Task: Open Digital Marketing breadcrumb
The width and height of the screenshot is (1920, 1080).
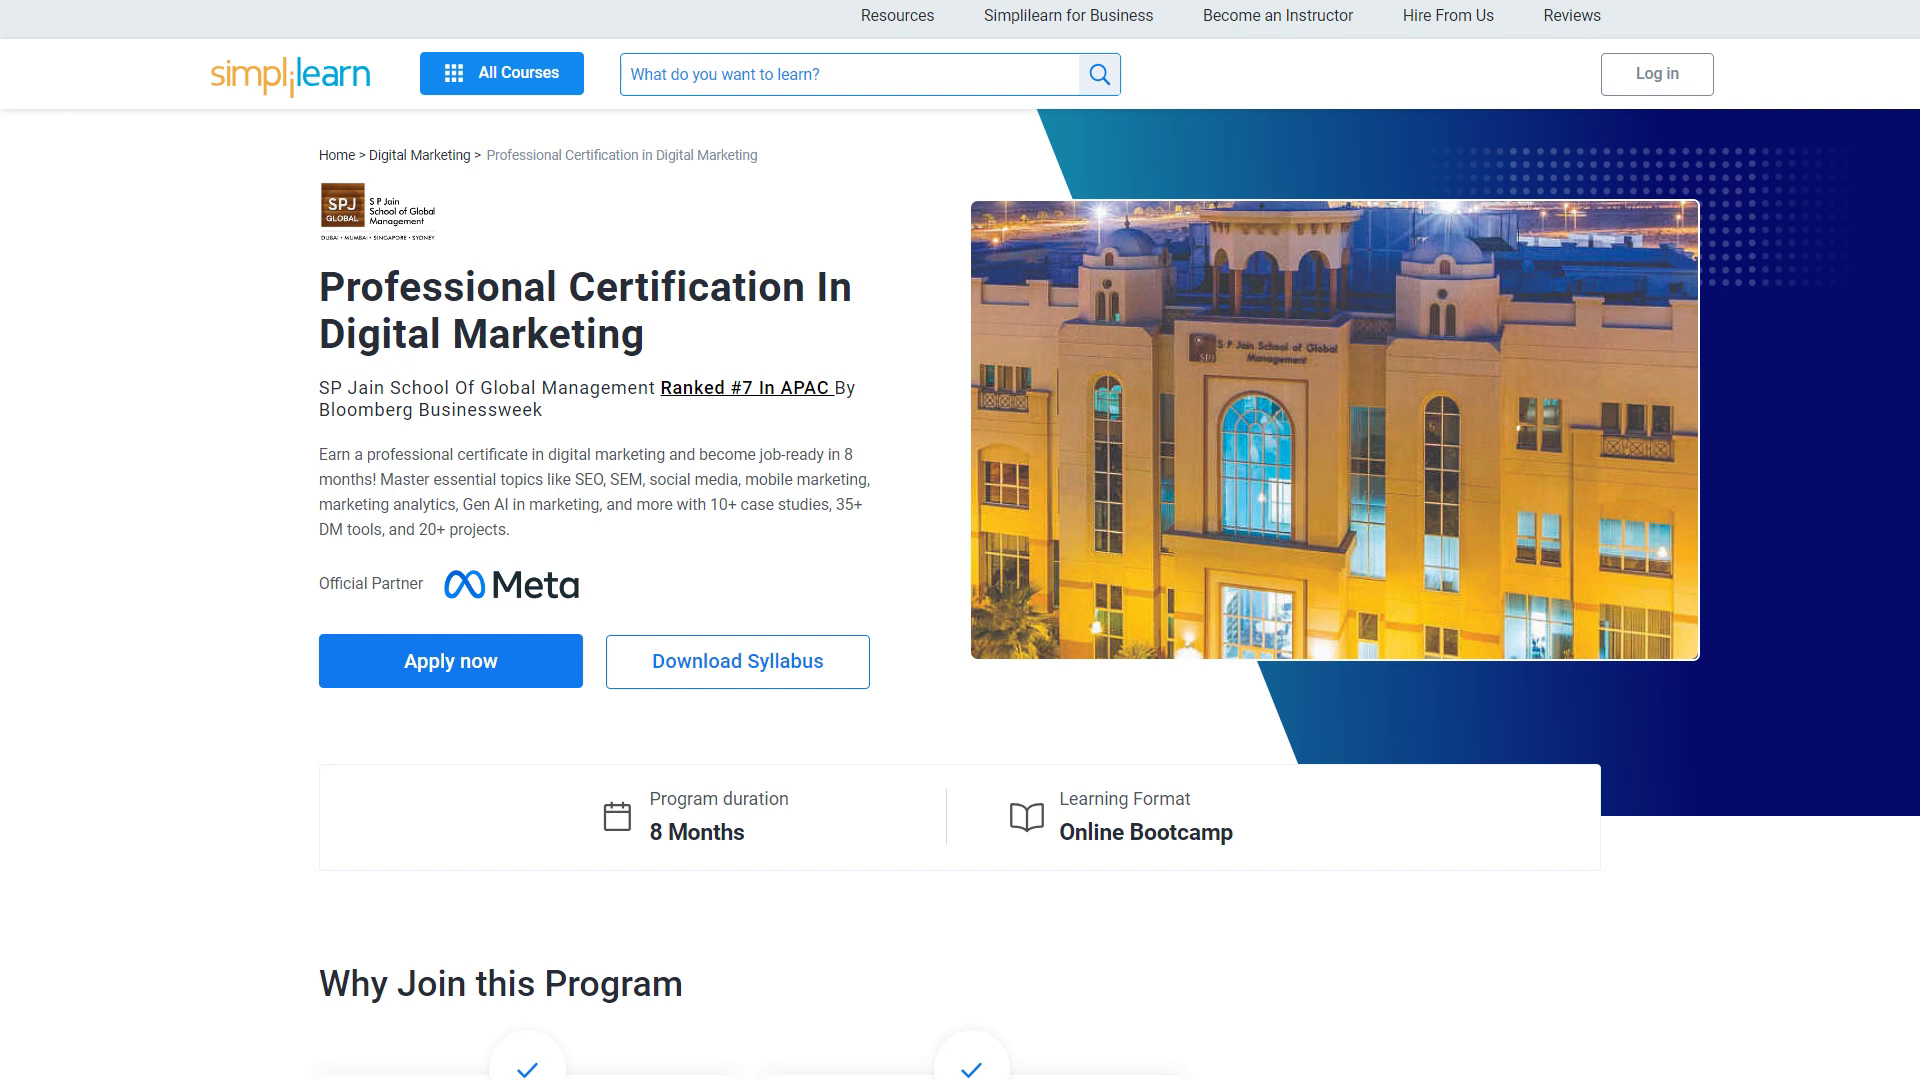Action: coord(419,155)
